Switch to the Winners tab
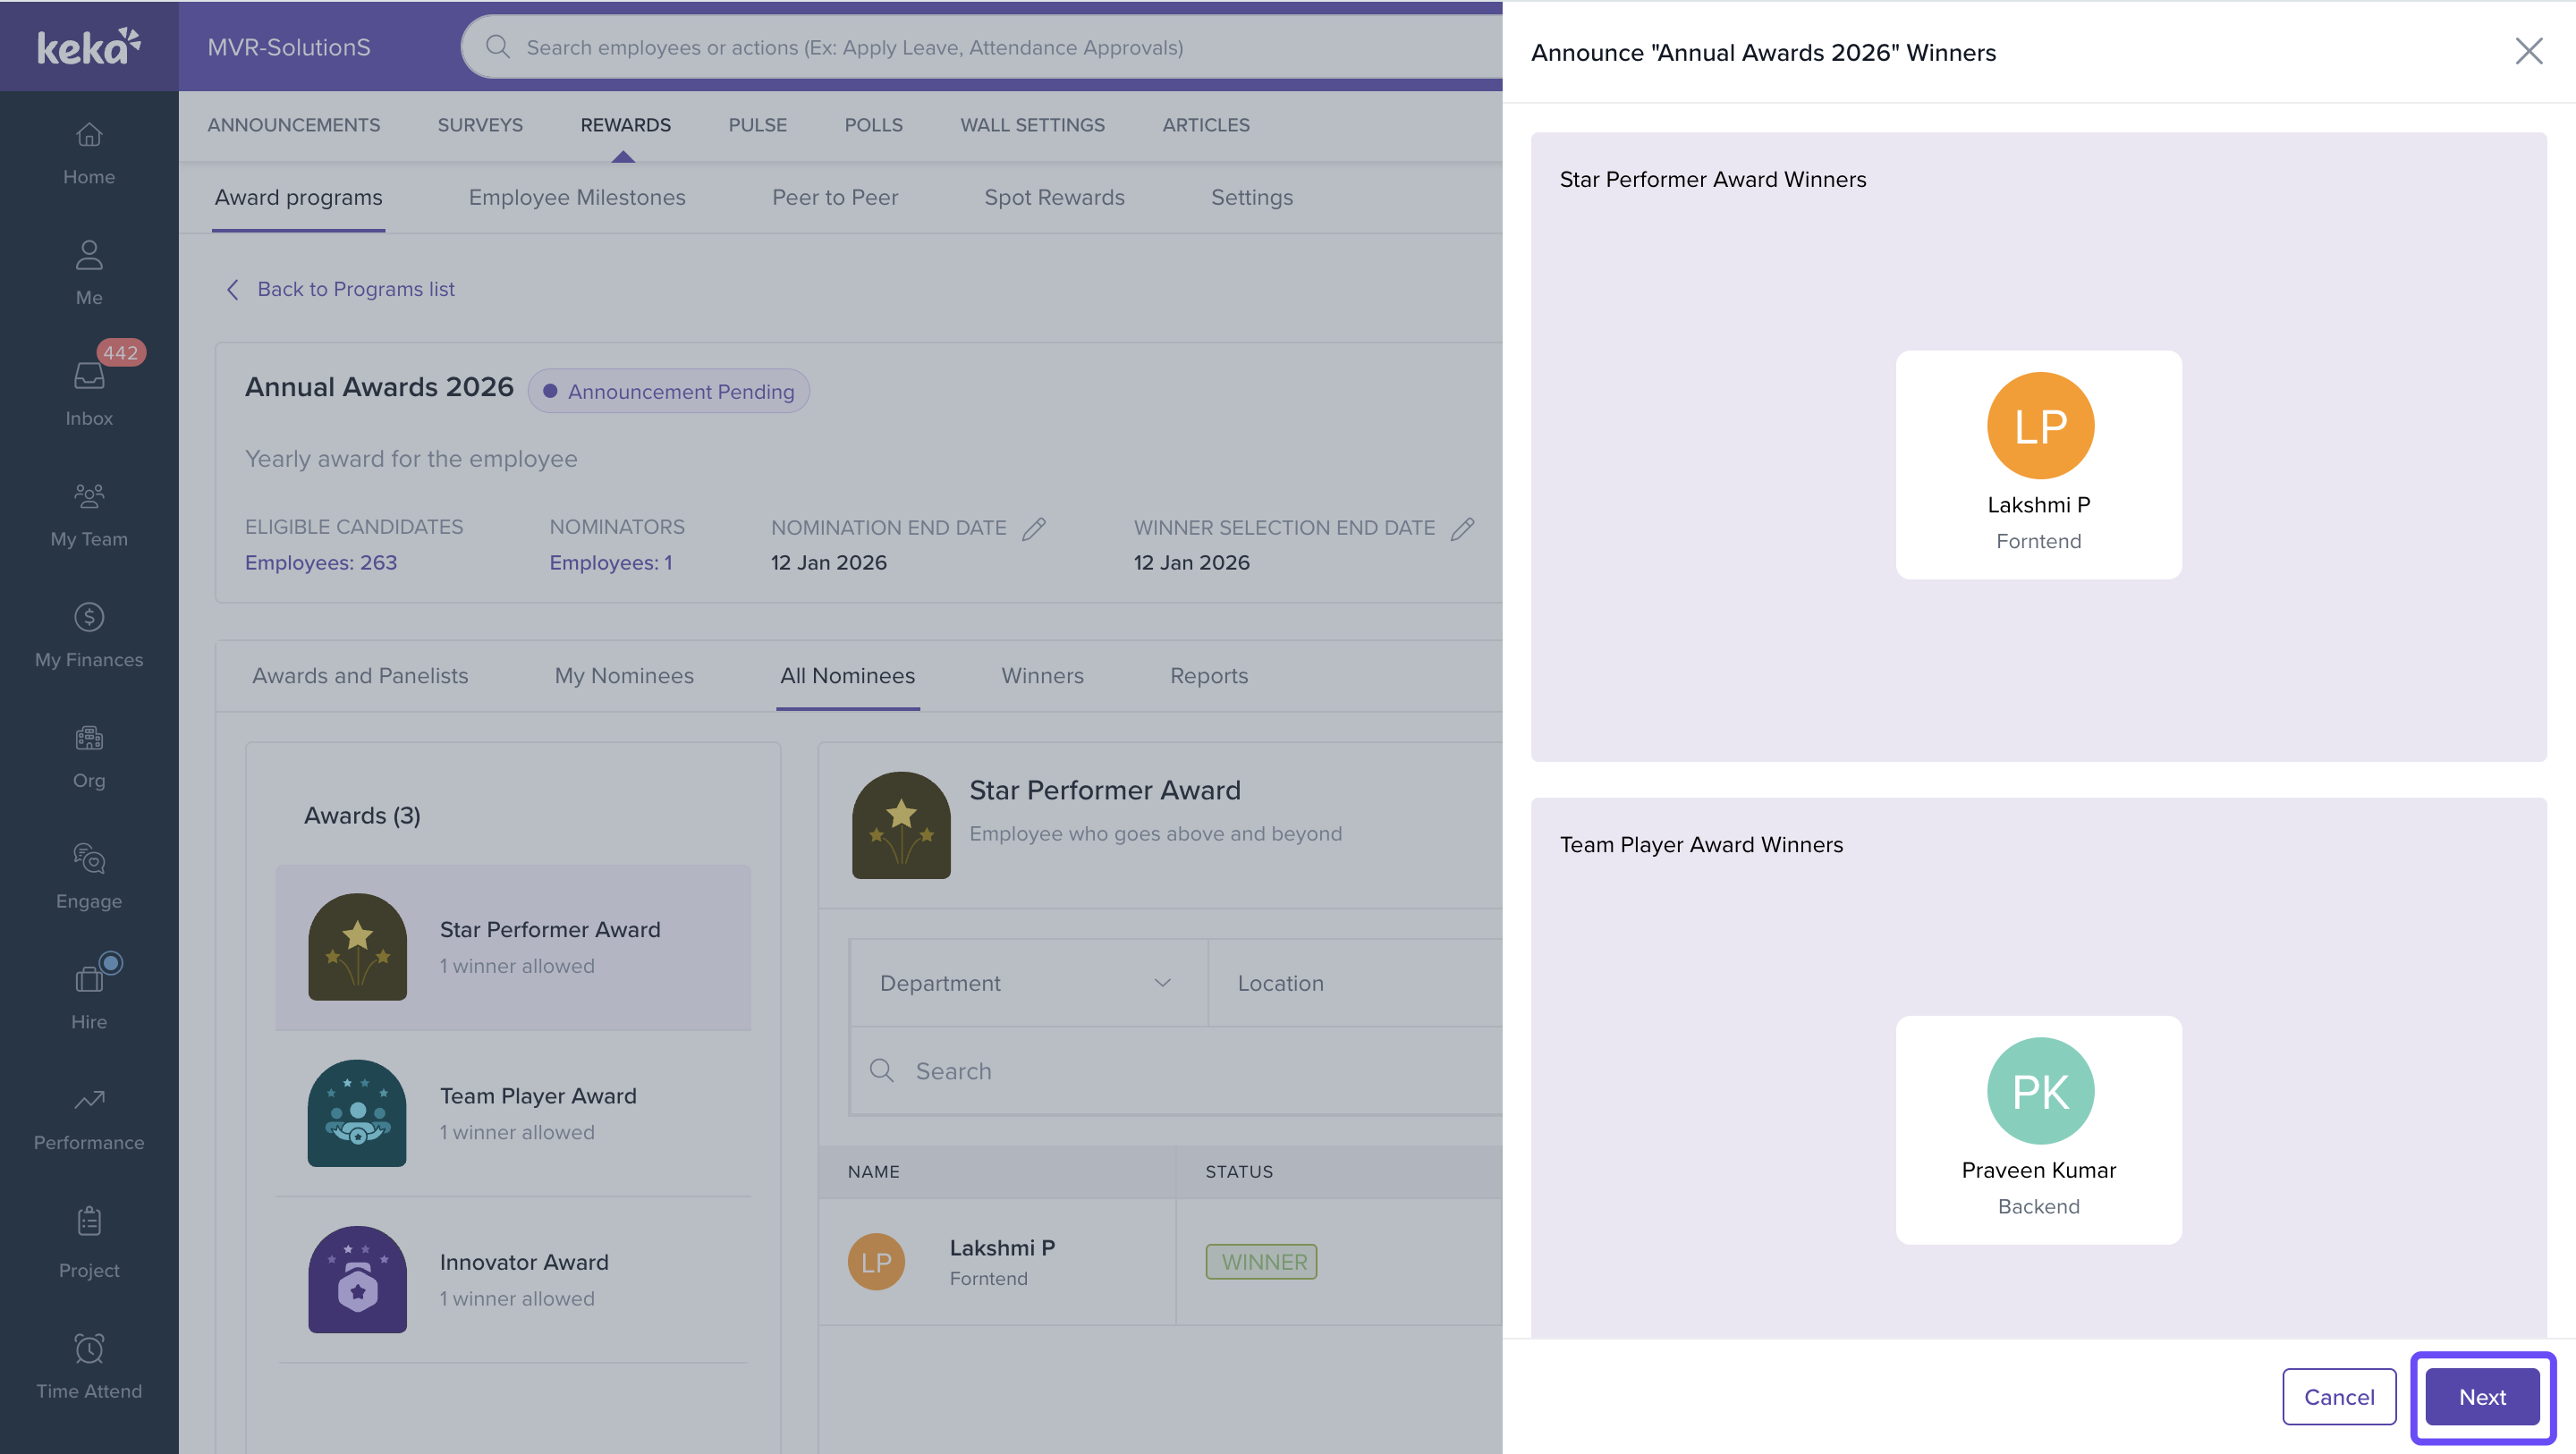This screenshot has height=1454, width=2576. (x=1041, y=676)
